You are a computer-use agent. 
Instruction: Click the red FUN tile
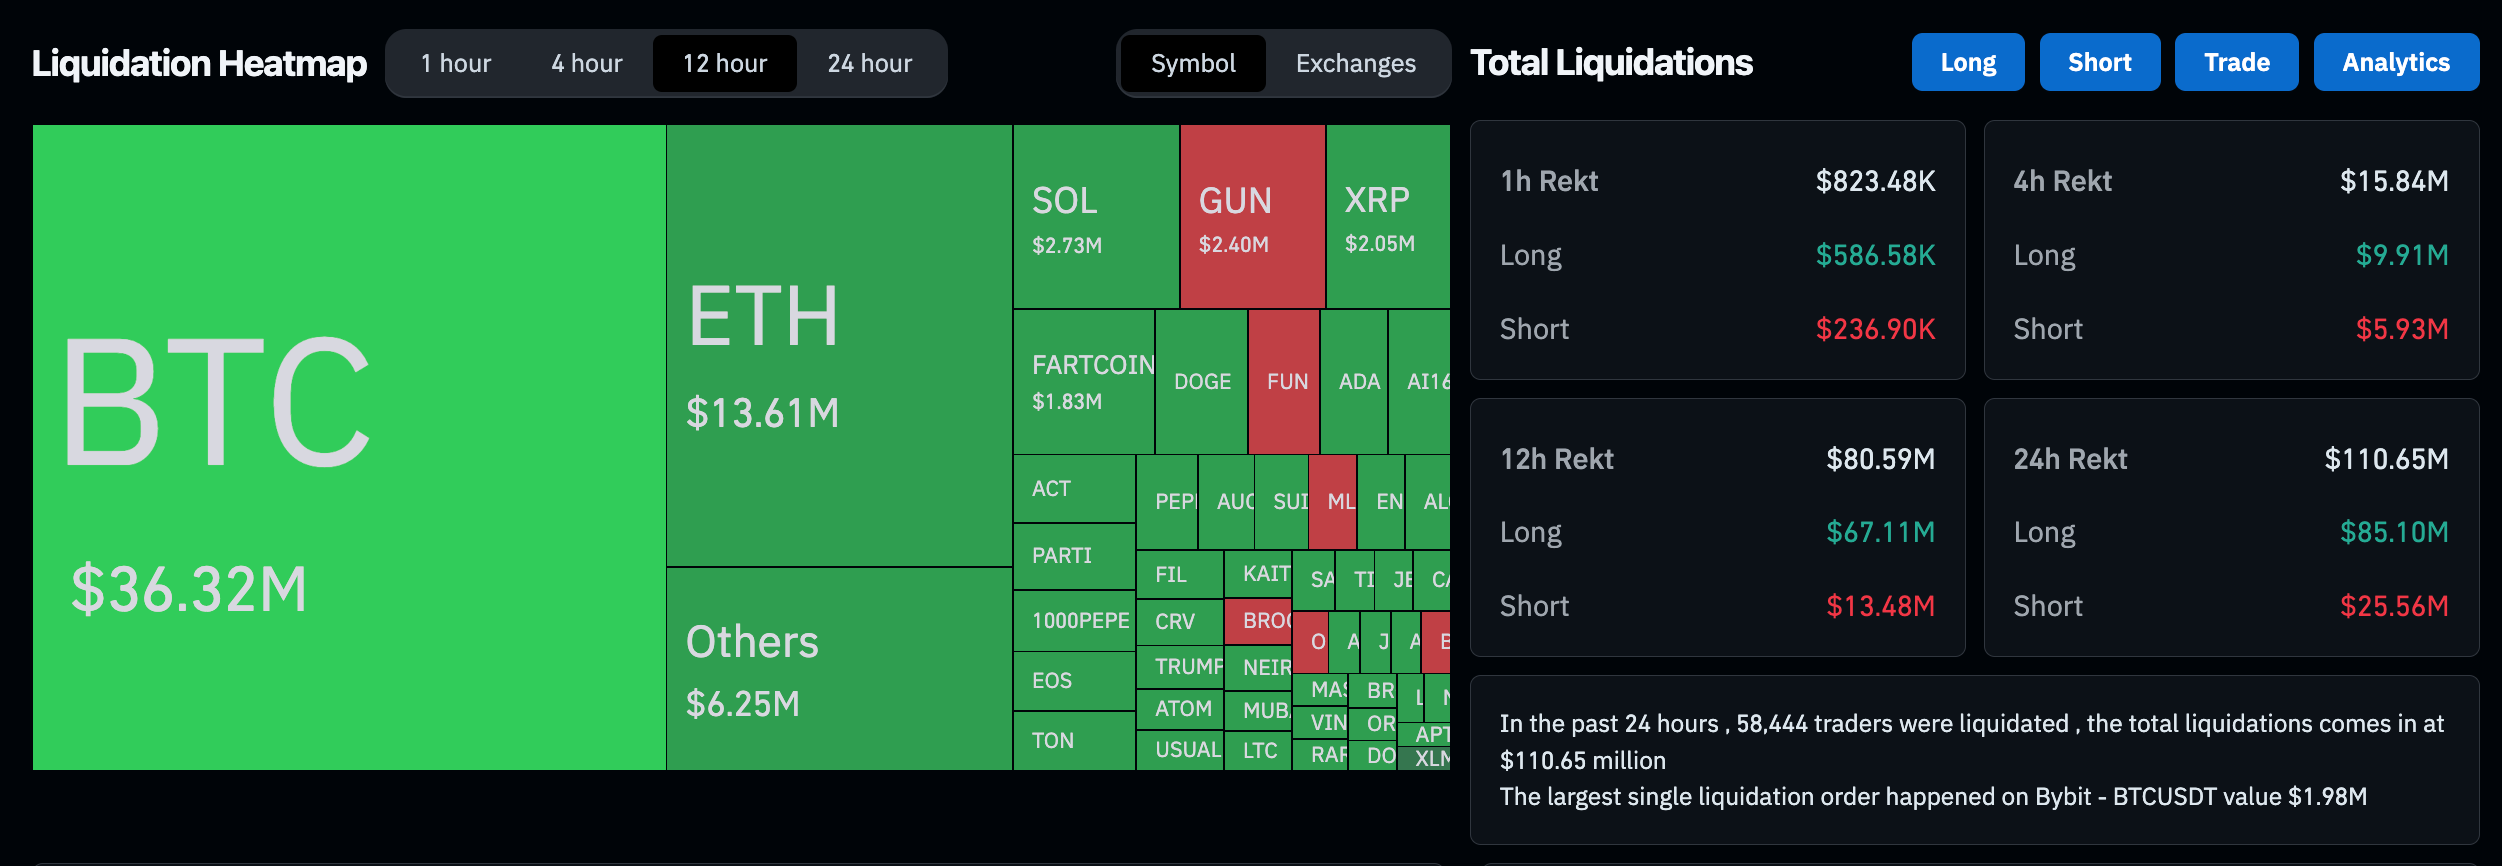coord(1285,382)
